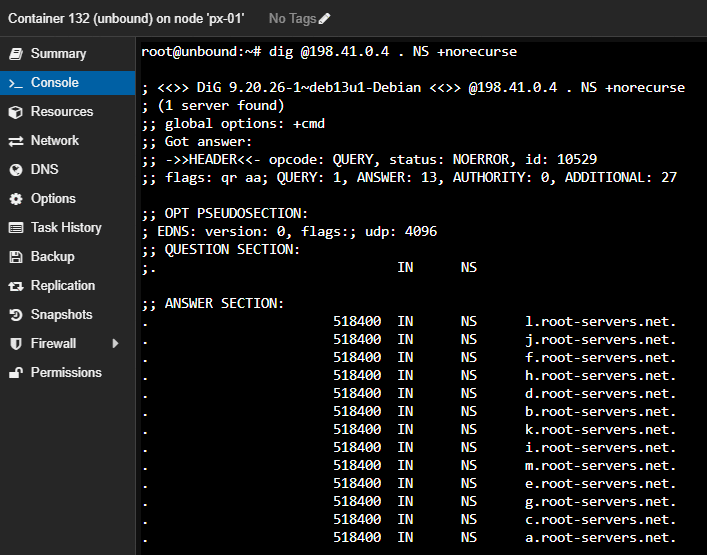This screenshot has height=555, width=707.
Task: Click the Console terminal prompt icon
Action: 16,83
